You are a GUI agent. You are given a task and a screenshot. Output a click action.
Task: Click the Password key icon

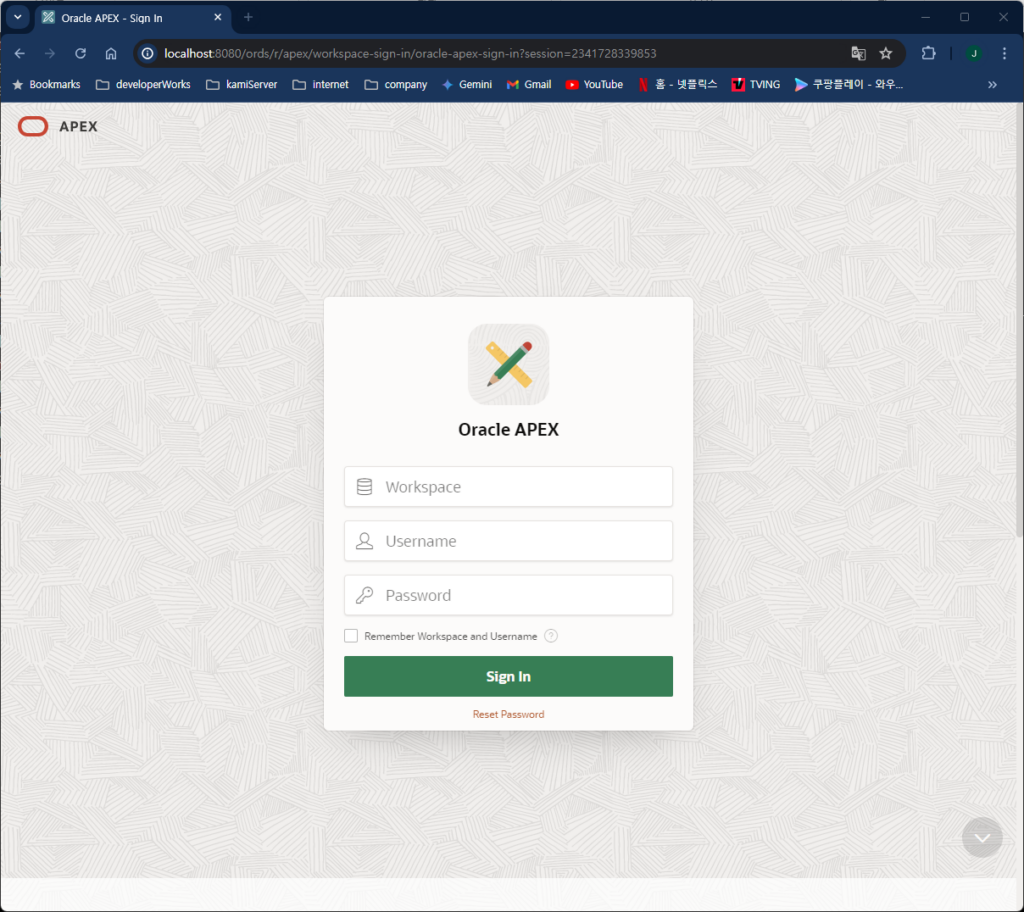click(x=364, y=595)
